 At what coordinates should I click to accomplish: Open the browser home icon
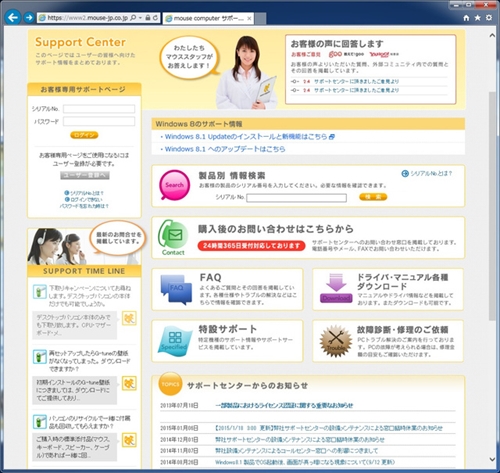(x=466, y=18)
